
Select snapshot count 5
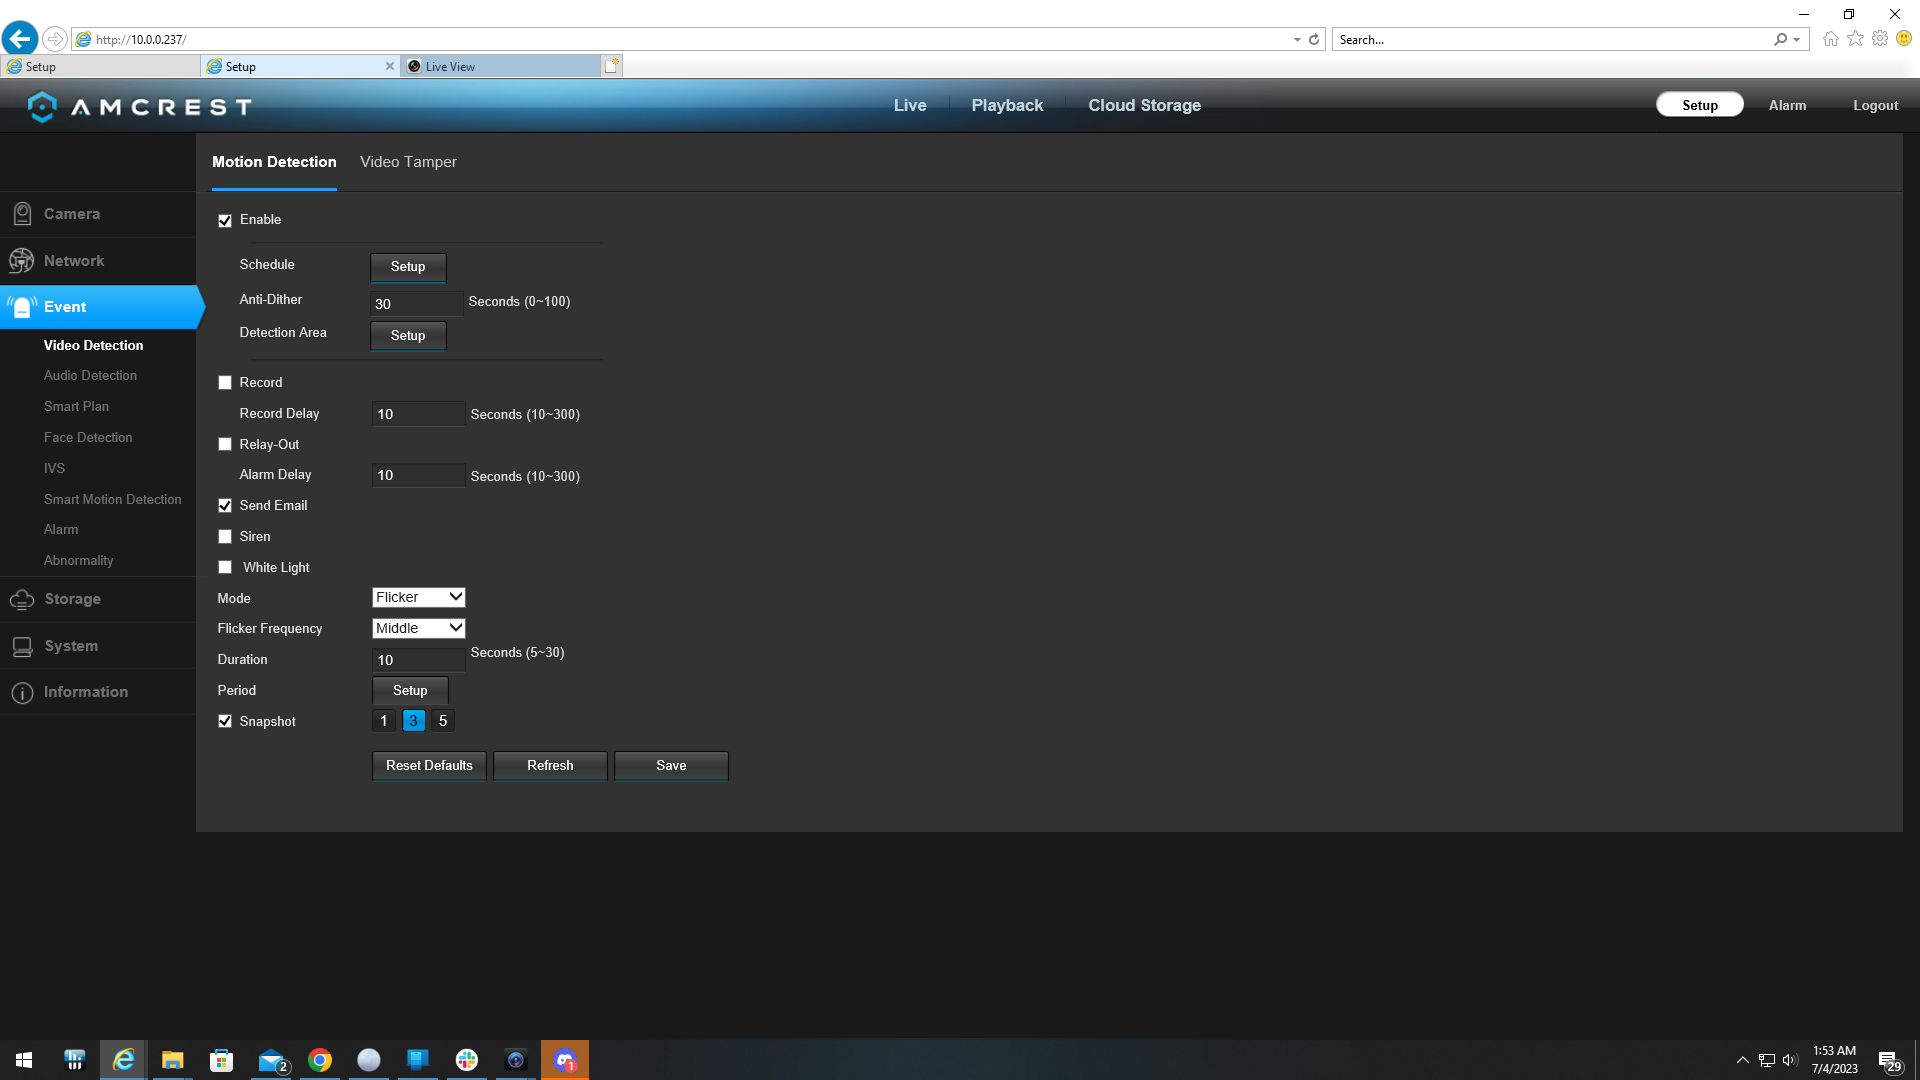tap(443, 721)
